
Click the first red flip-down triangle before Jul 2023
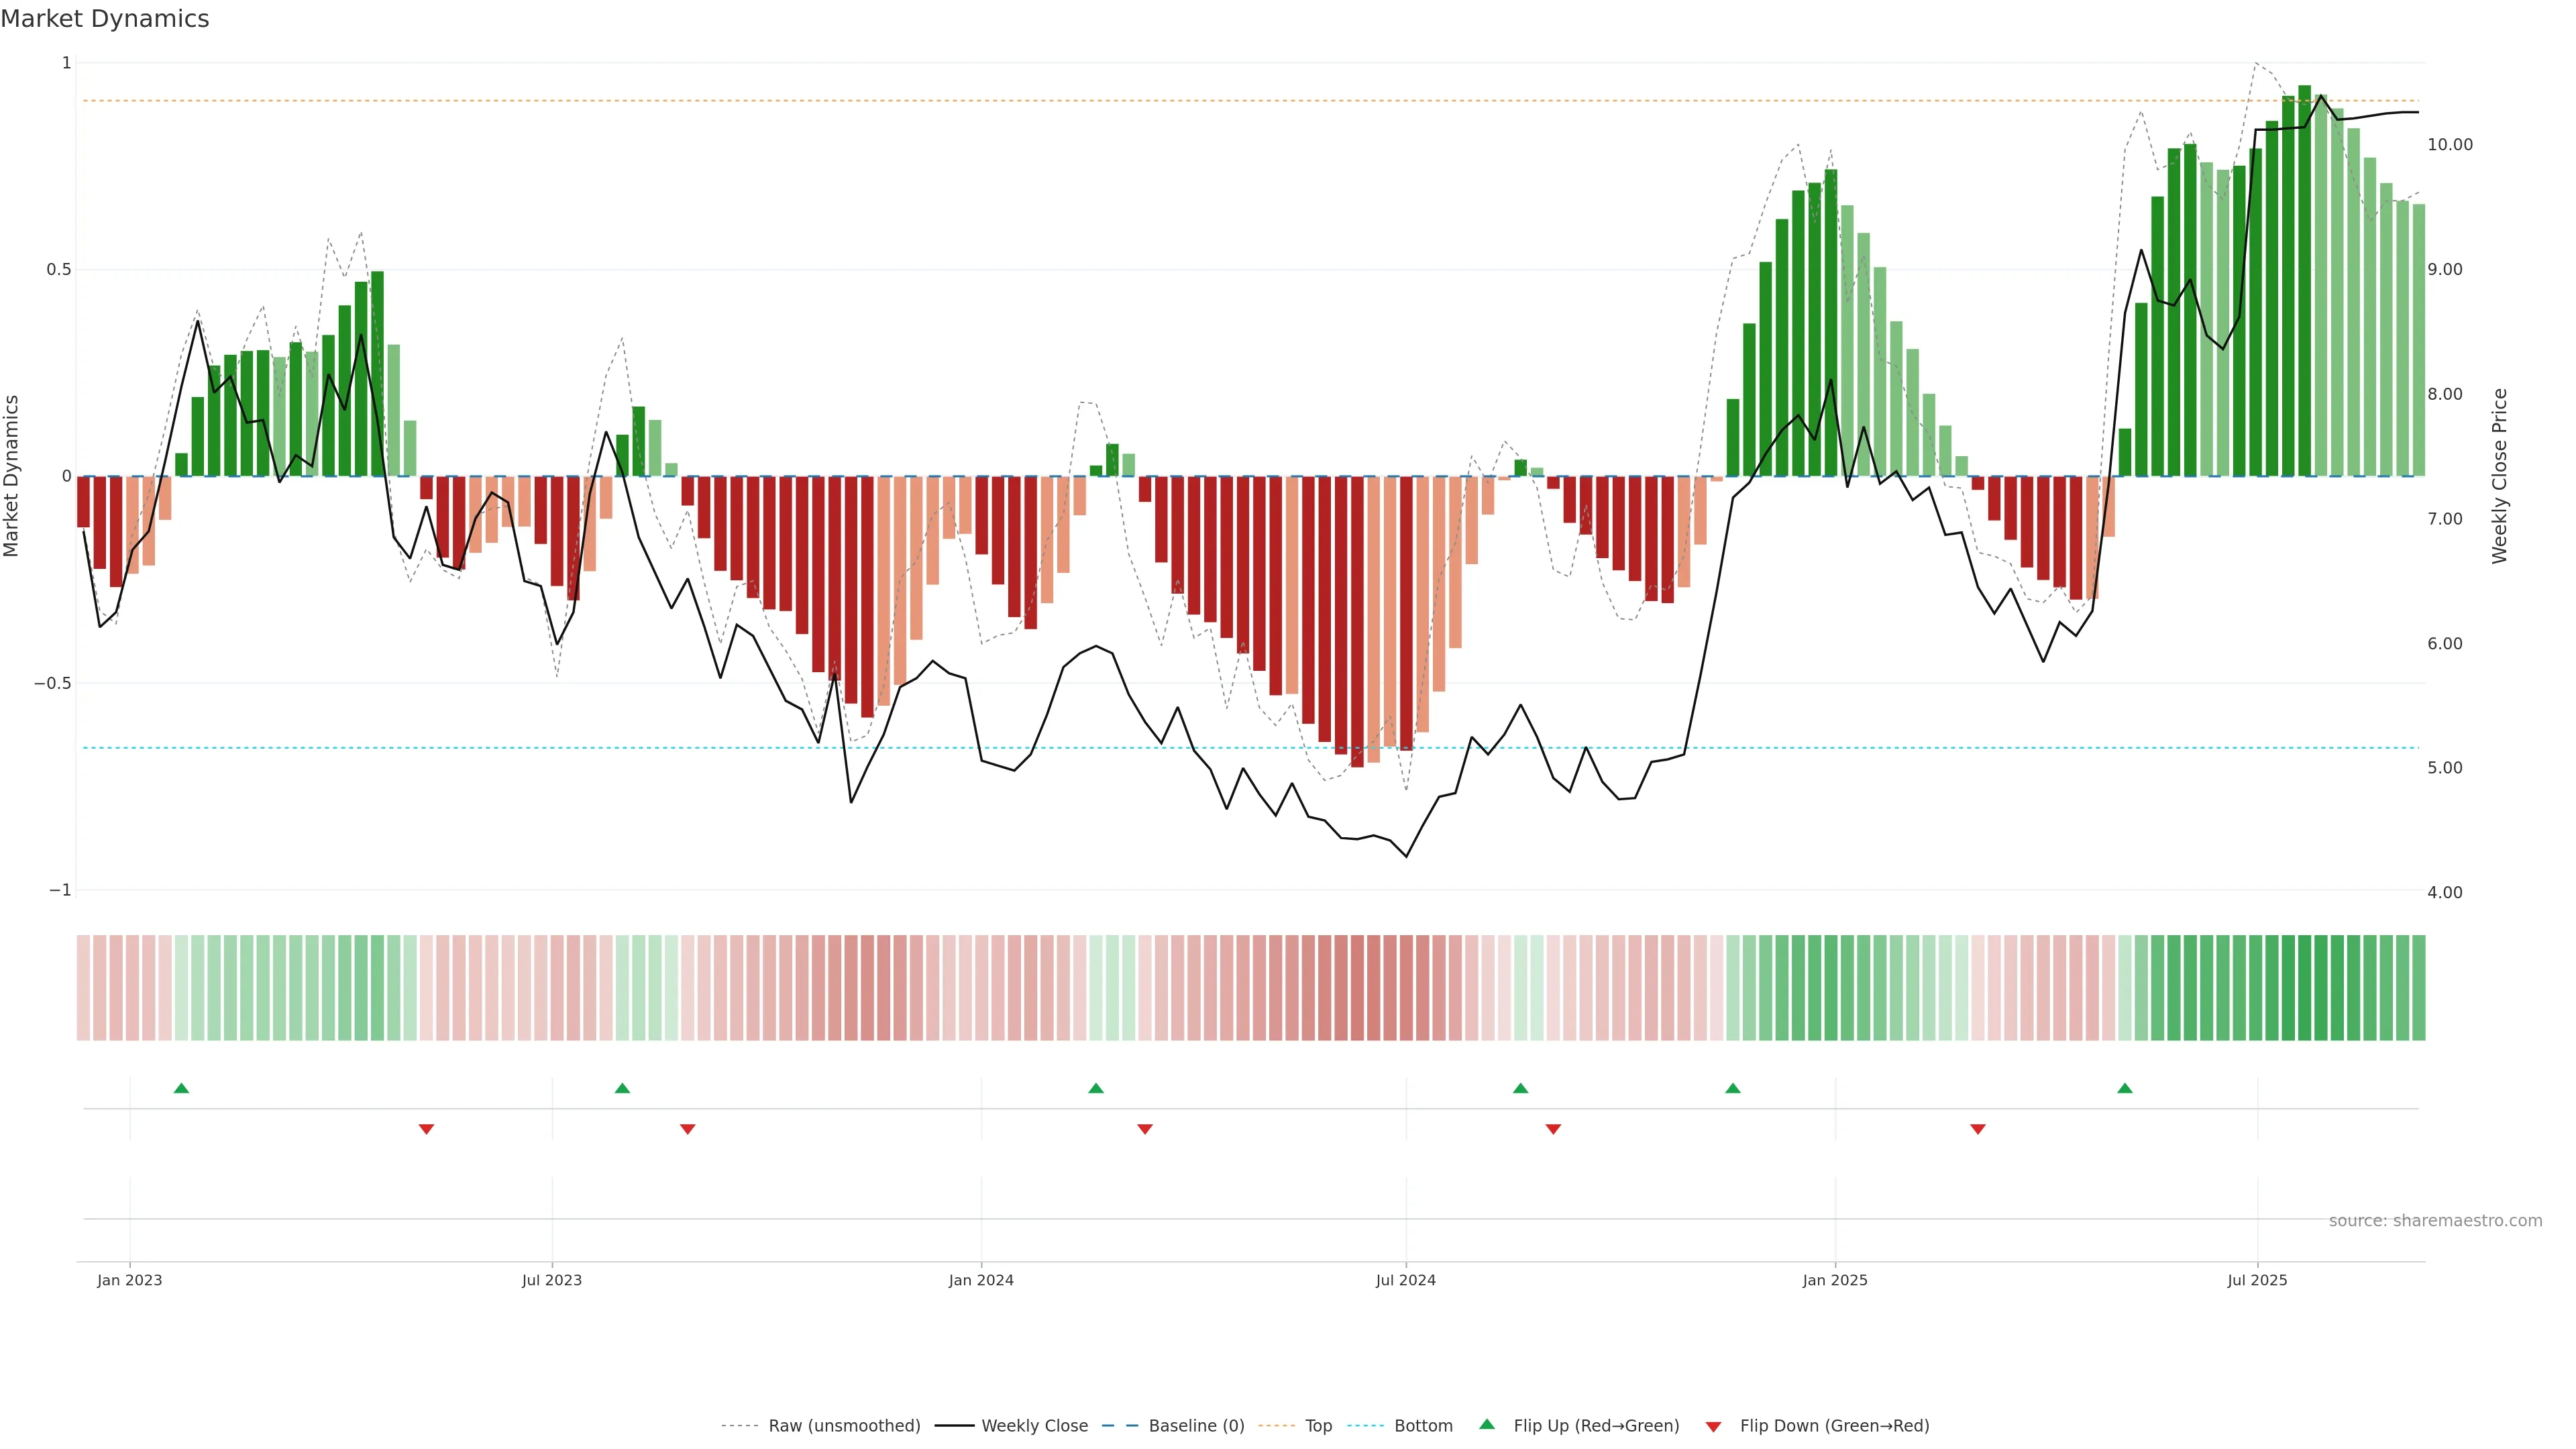point(426,1129)
